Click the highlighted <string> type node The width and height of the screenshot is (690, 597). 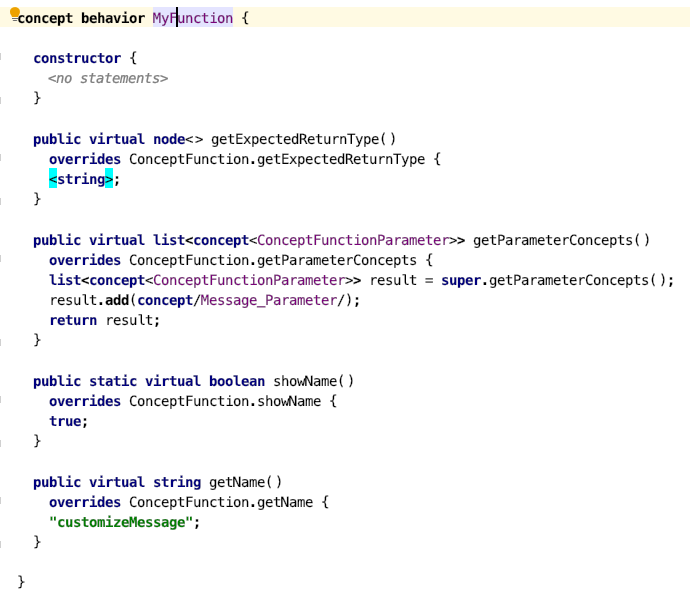[x=81, y=179]
